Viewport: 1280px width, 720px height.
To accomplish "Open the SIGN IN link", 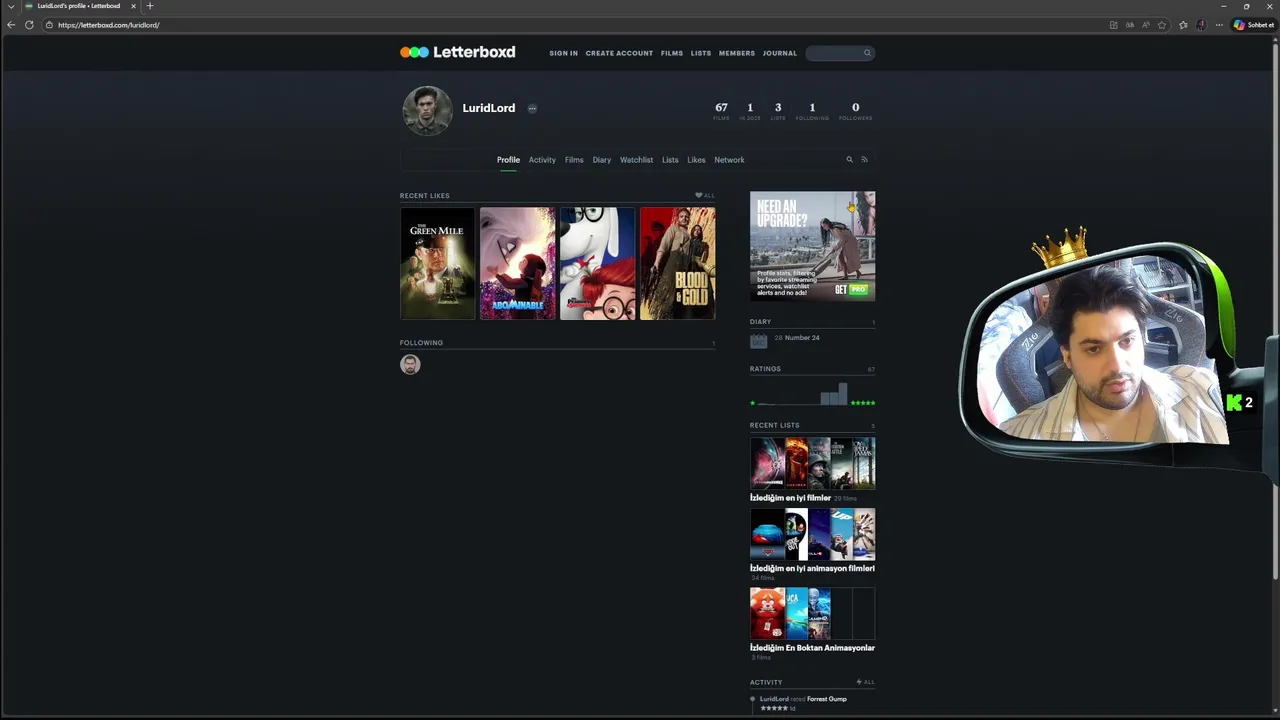I will point(563,53).
